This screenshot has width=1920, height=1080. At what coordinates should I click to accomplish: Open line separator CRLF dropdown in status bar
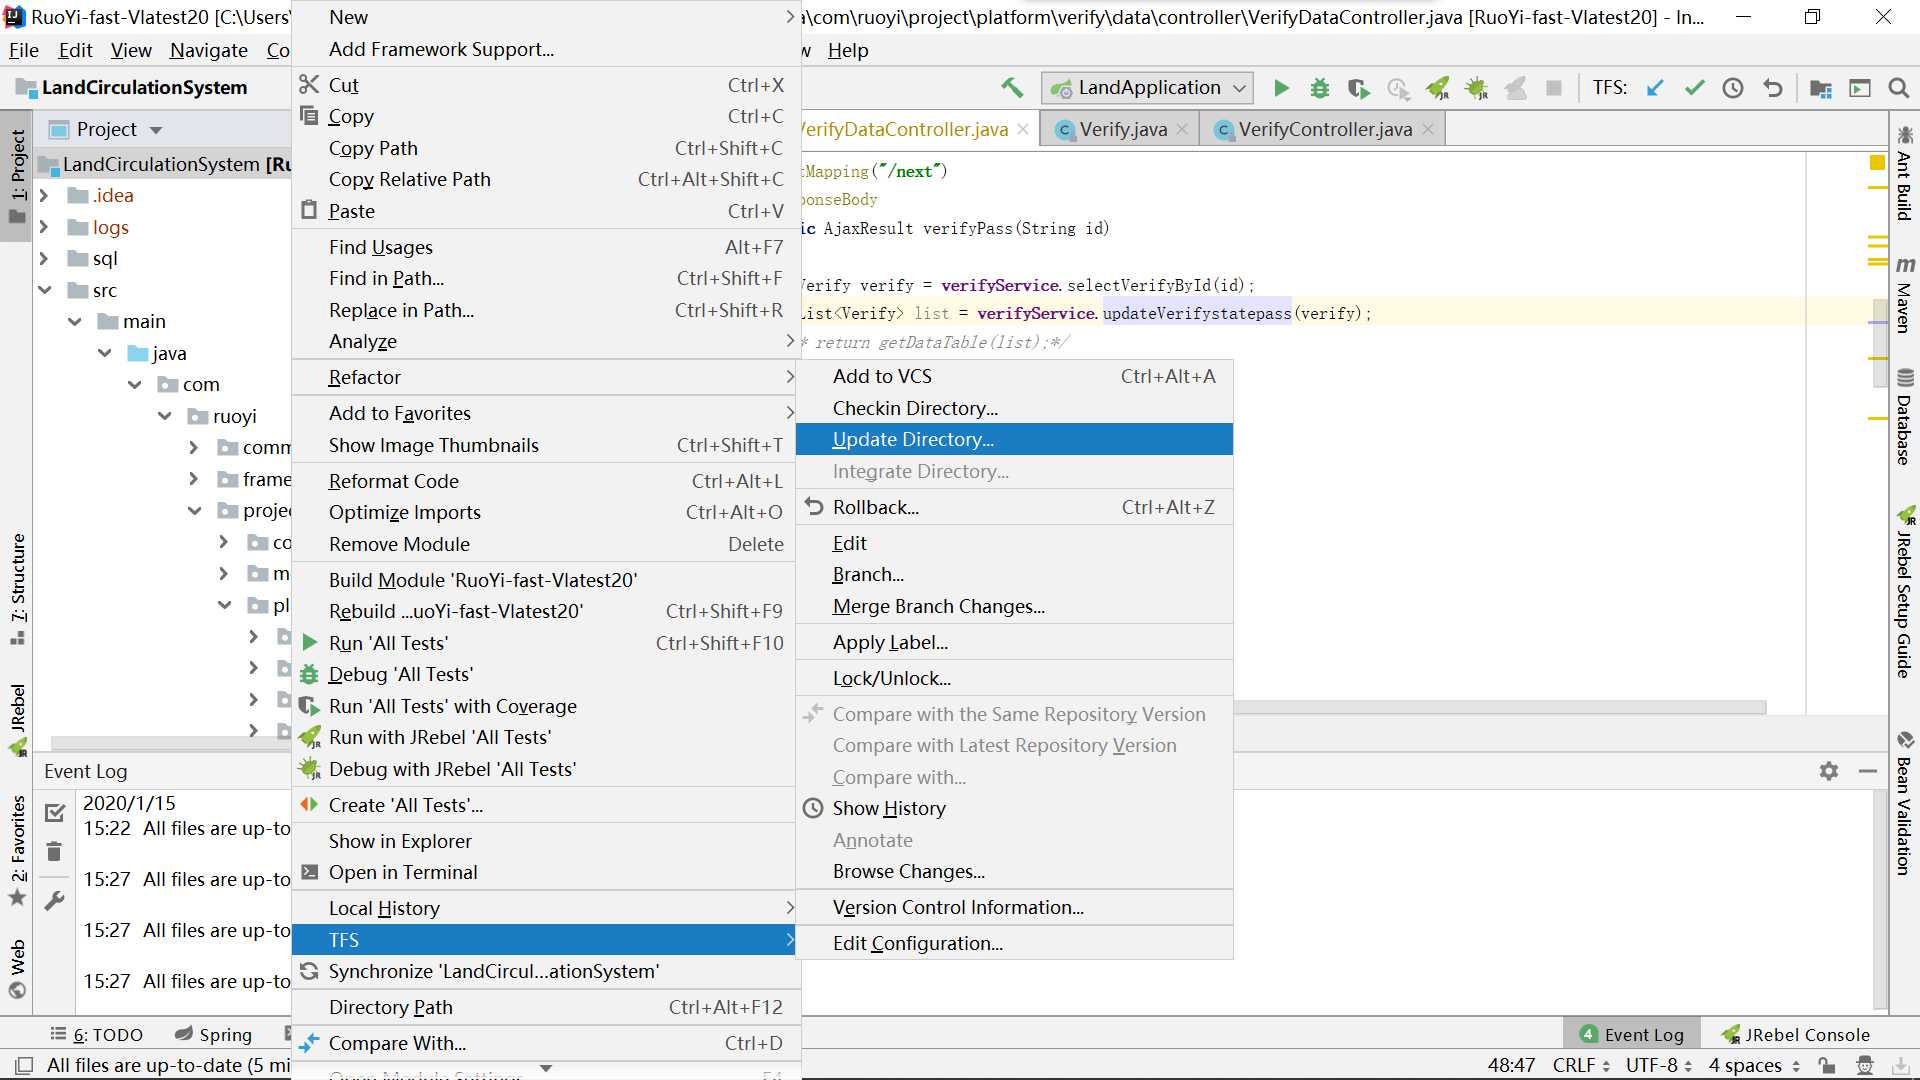1581,1065
